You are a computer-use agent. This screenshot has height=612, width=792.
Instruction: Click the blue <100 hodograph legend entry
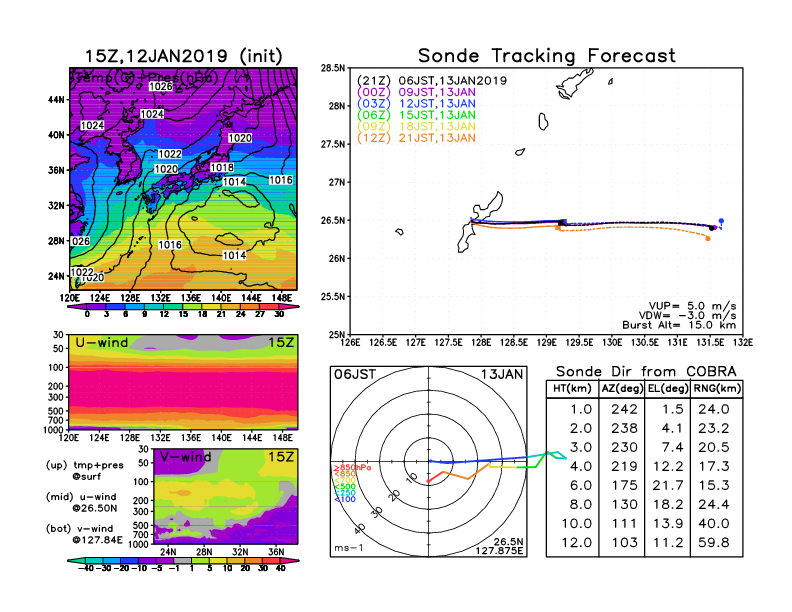coord(345,499)
